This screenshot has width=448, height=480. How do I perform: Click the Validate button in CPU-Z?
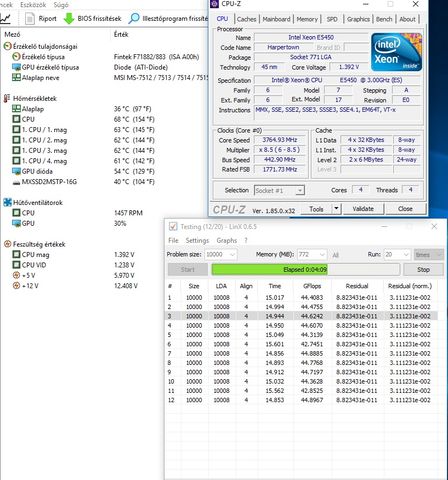pyautogui.click(x=363, y=209)
